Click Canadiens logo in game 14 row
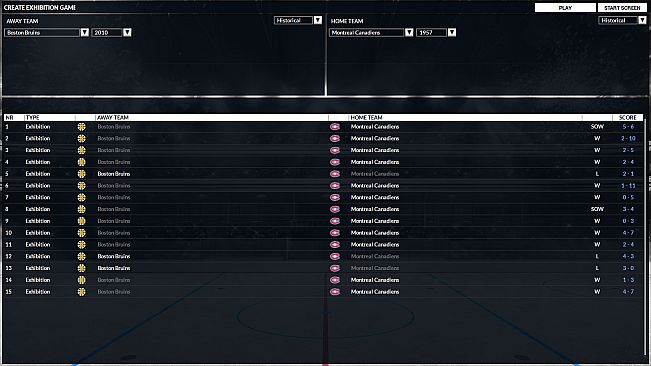Screen dimensions: 651x366 tap(335, 280)
